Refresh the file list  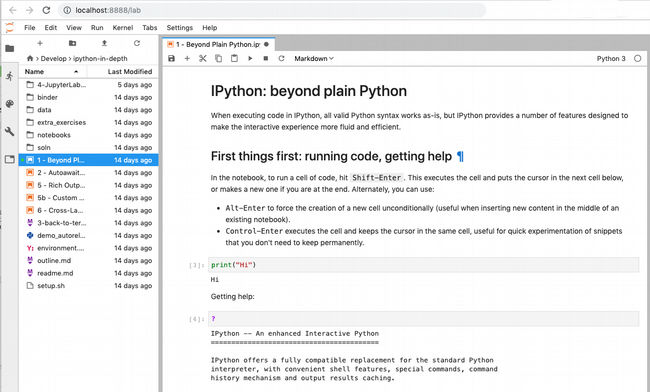pos(137,43)
